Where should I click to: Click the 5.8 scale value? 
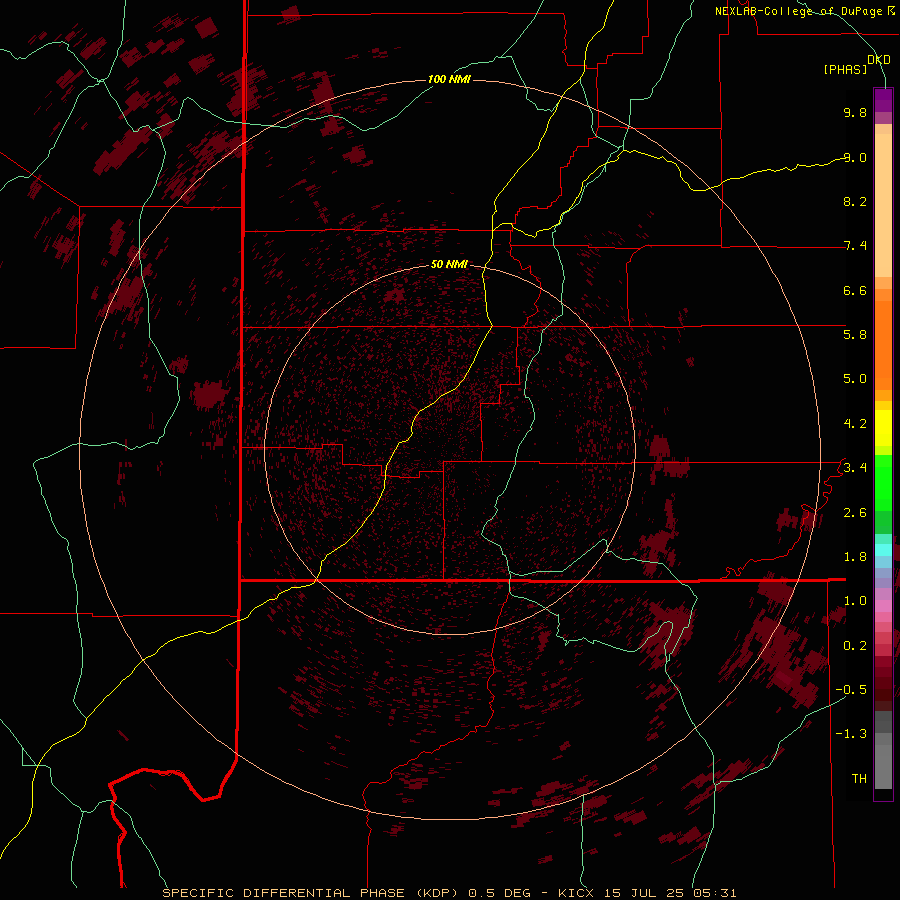pos(855,335)
